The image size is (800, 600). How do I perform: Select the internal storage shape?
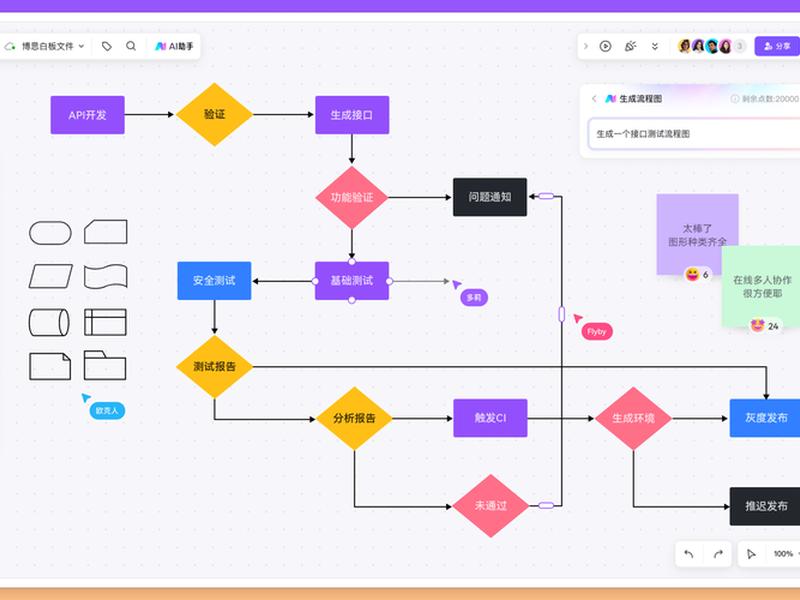[x=106, y=322]
